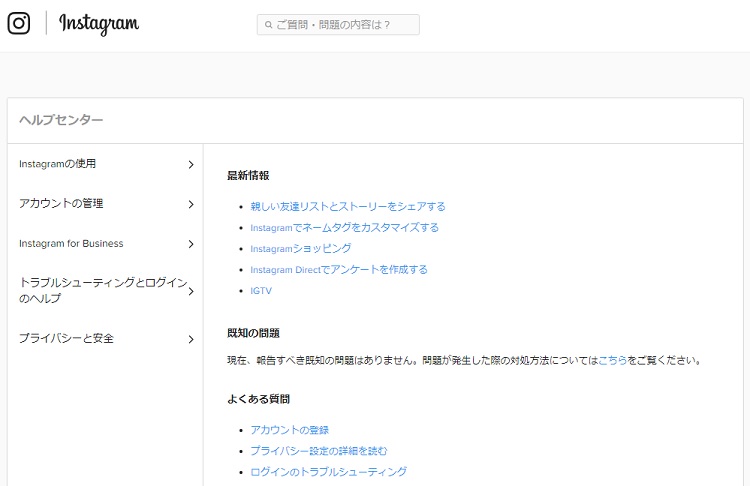The image size is (750, 486).
Task: Click the Instagram wordmark logo
Action: (99, 24)
